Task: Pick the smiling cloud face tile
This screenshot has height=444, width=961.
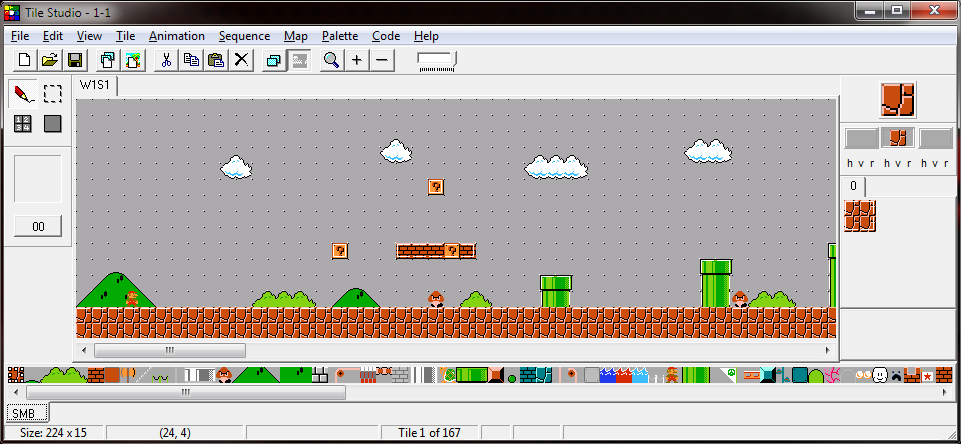Action: pyautogui.click(x=880, y=375)
